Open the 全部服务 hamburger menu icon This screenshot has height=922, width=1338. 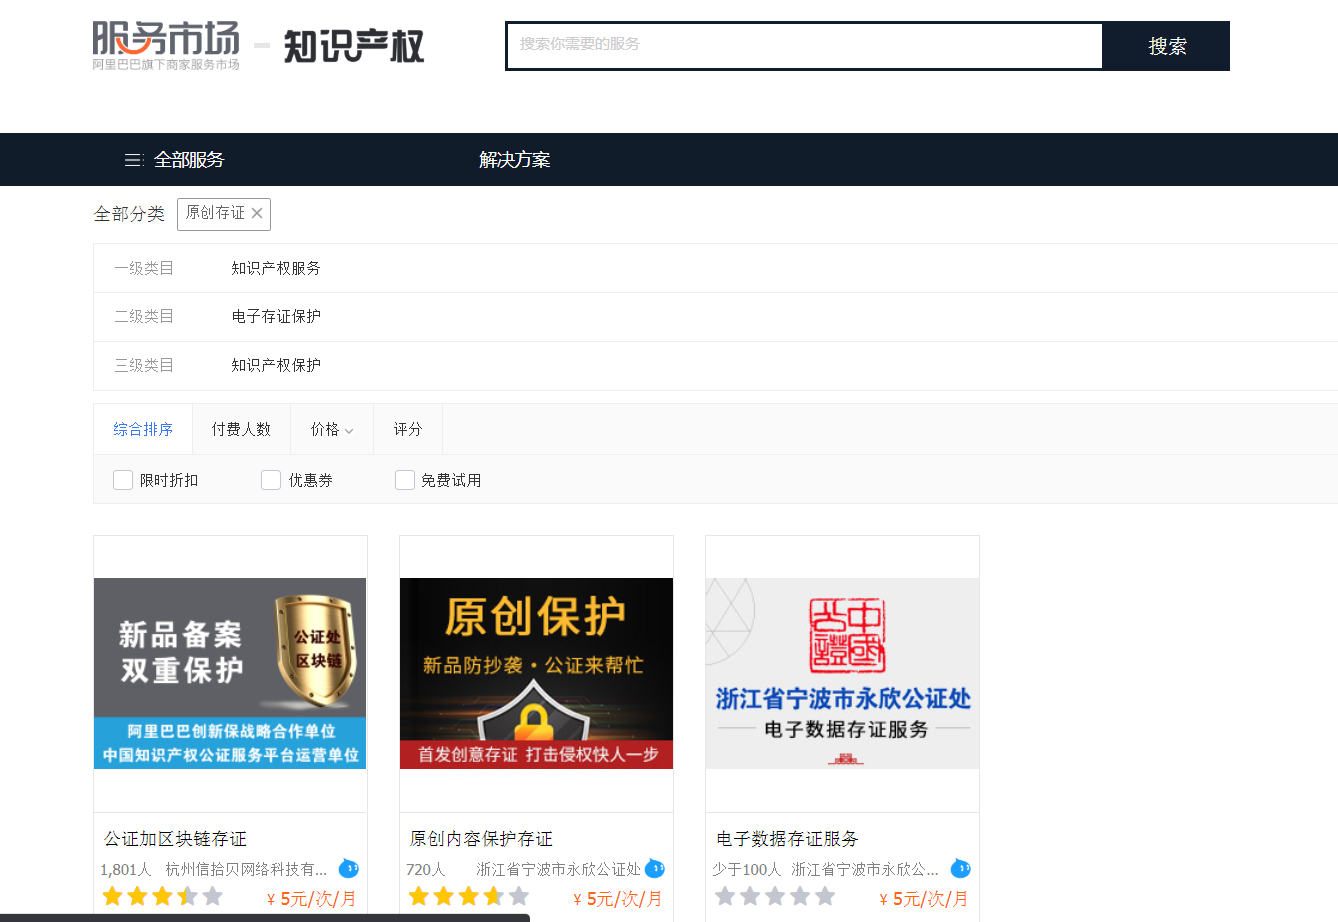(133, 160)
